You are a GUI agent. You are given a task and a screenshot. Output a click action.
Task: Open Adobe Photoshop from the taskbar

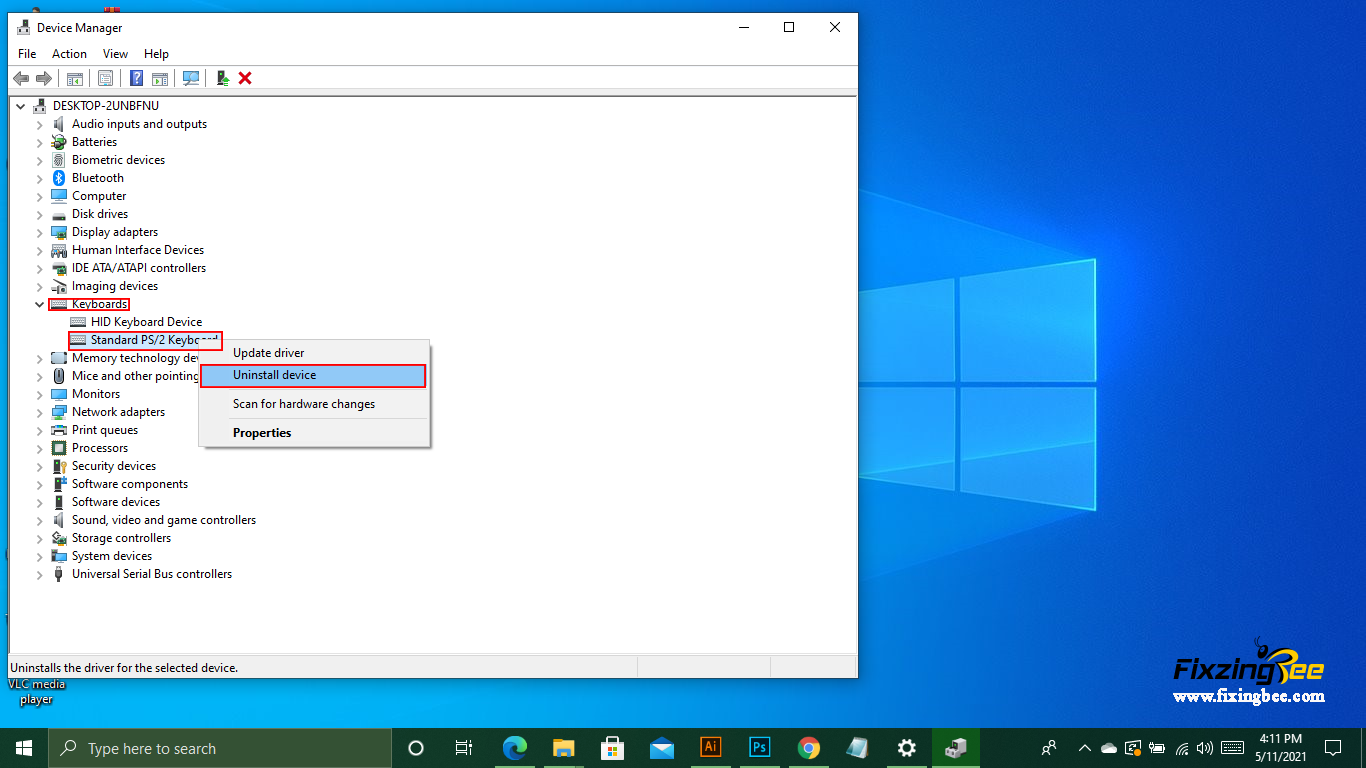point(760,747)
